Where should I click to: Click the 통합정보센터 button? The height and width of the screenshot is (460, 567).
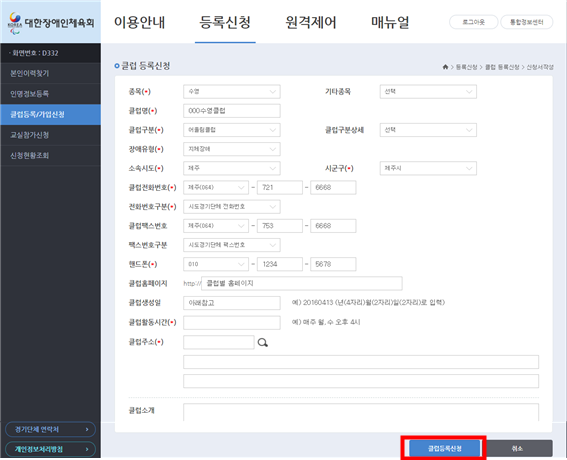526,22
